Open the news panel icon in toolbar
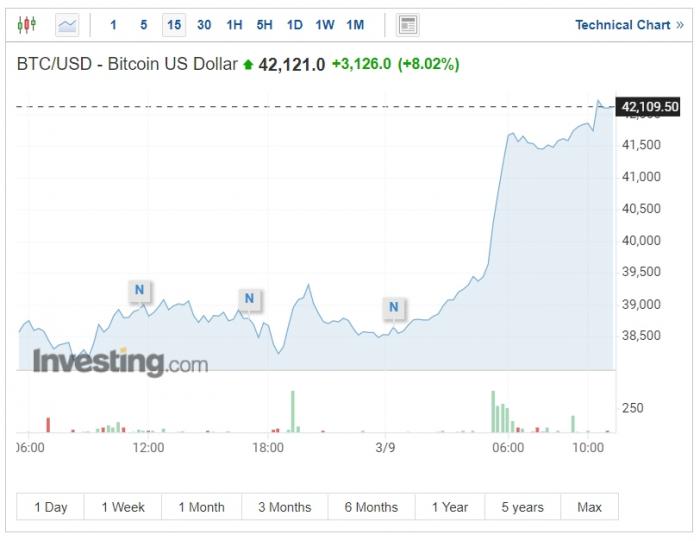This screenshot has width=700, height=541. [x=407, y=25]
